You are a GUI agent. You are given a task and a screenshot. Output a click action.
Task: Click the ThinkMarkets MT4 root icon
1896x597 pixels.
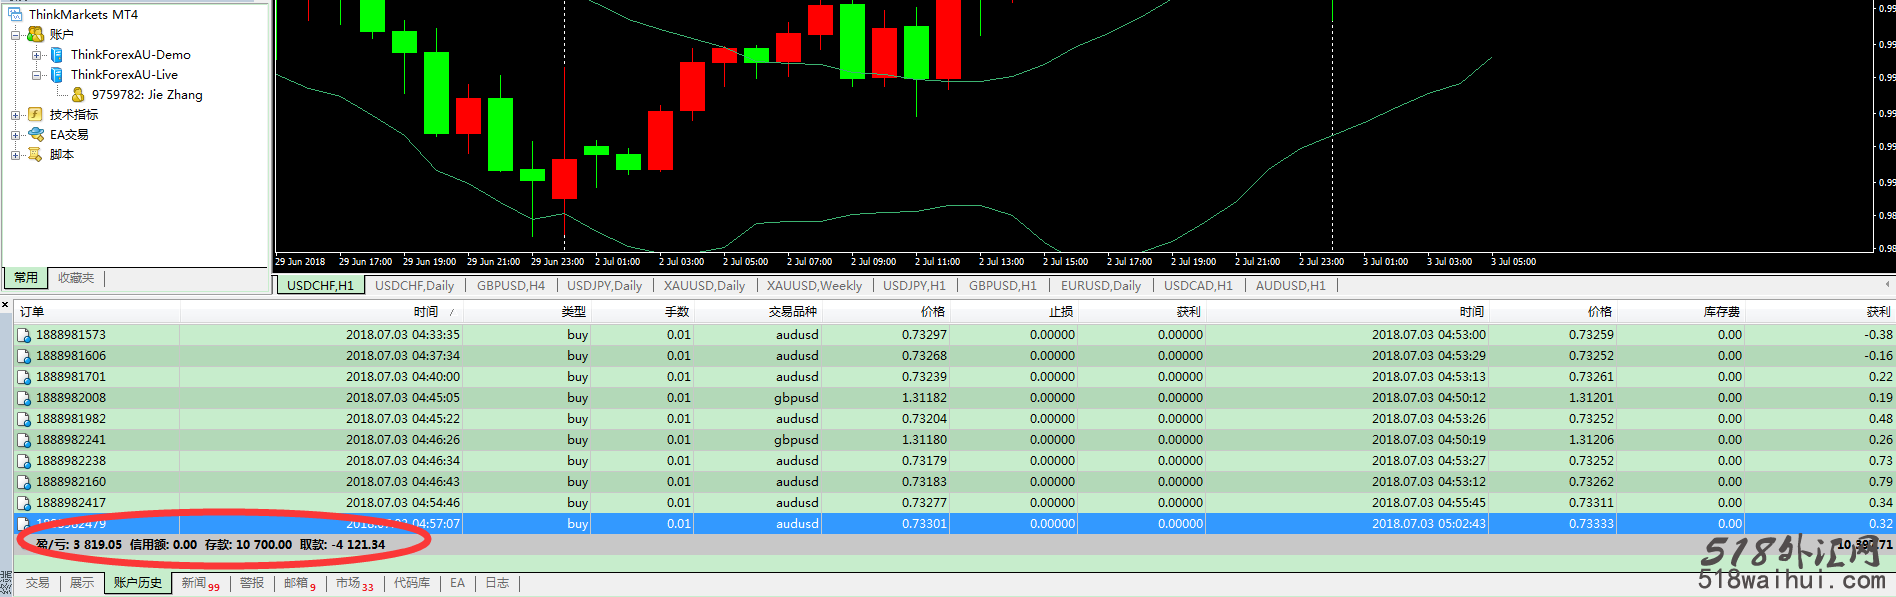click(x=15, y=14)
